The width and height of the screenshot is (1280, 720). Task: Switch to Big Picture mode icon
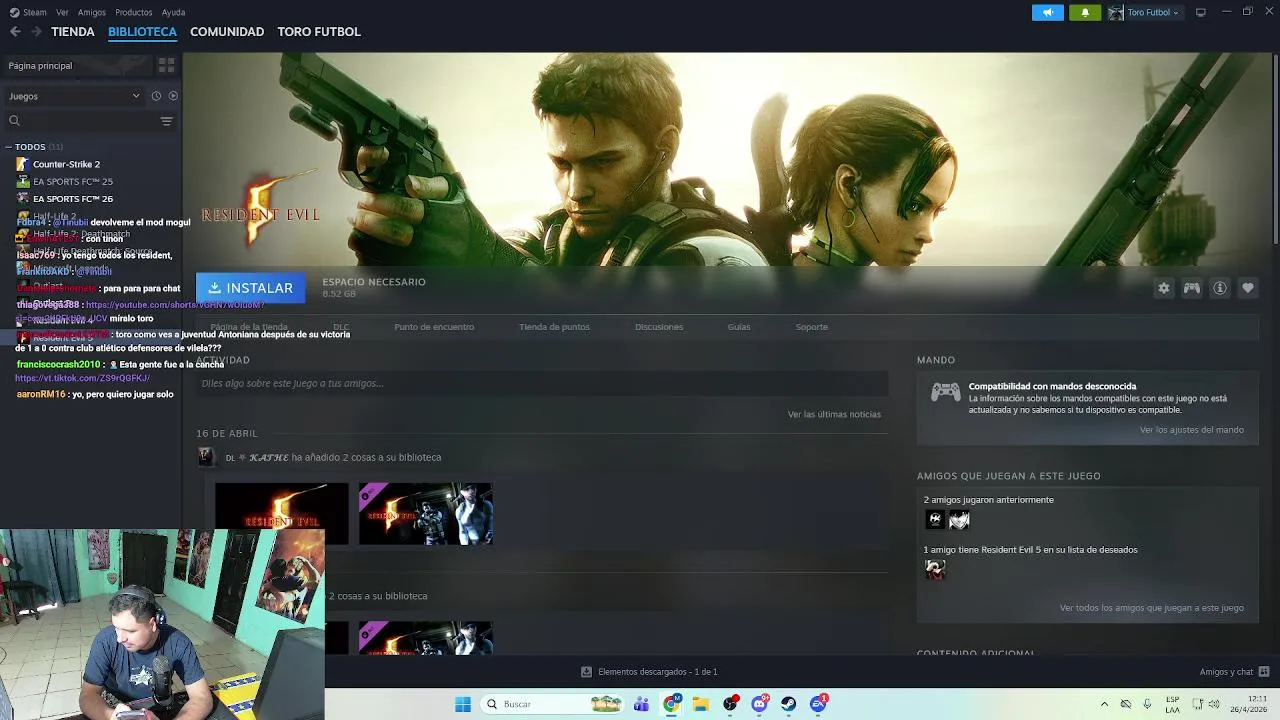coord(1201,12)
